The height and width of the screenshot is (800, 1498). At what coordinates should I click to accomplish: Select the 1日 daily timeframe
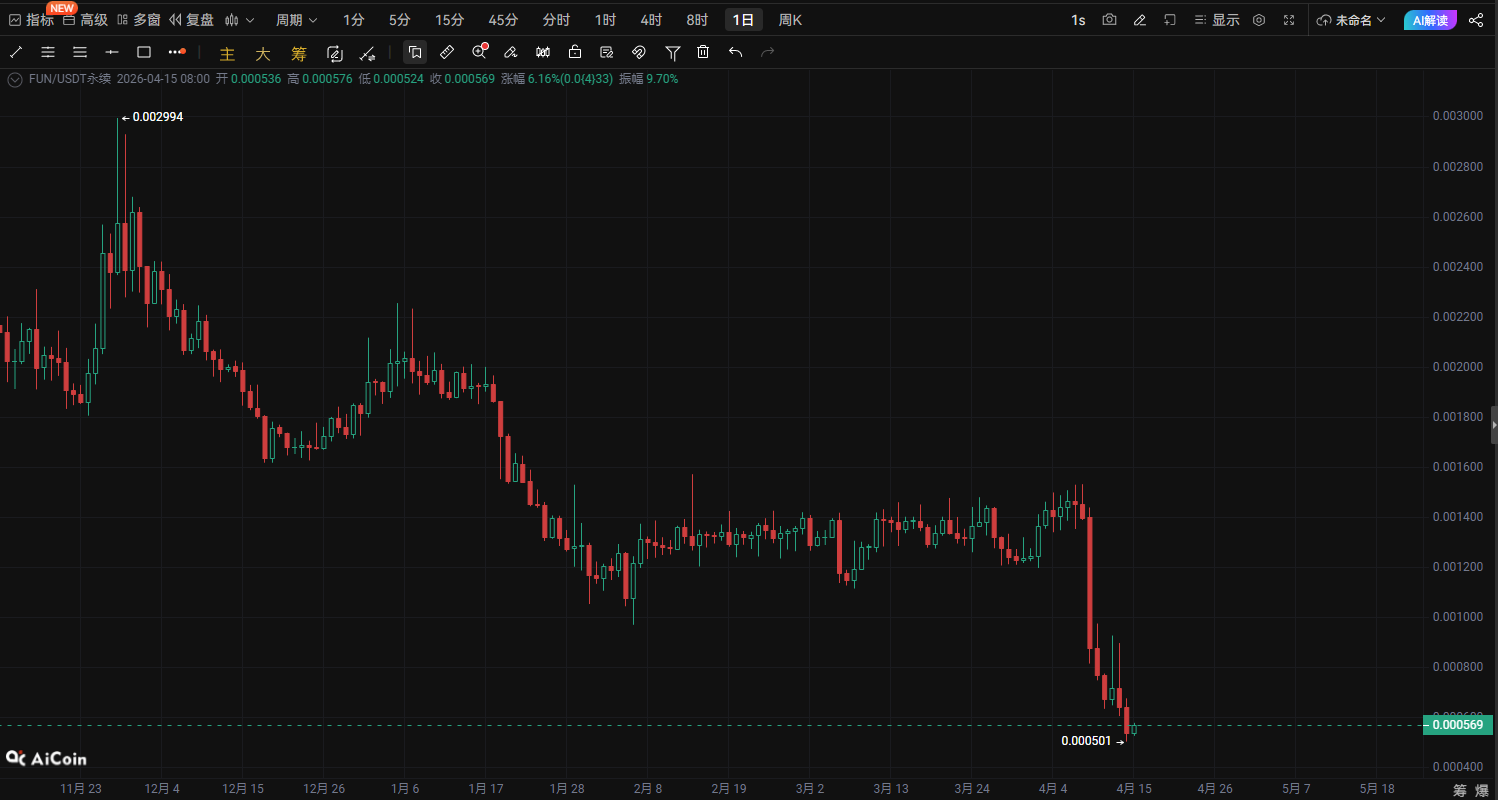coord(744,20)
